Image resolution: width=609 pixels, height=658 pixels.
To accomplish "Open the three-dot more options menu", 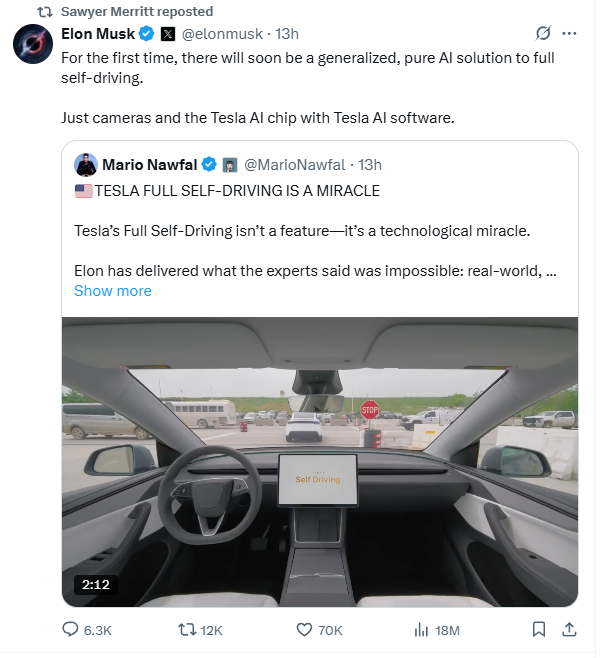I will [569, 34].
